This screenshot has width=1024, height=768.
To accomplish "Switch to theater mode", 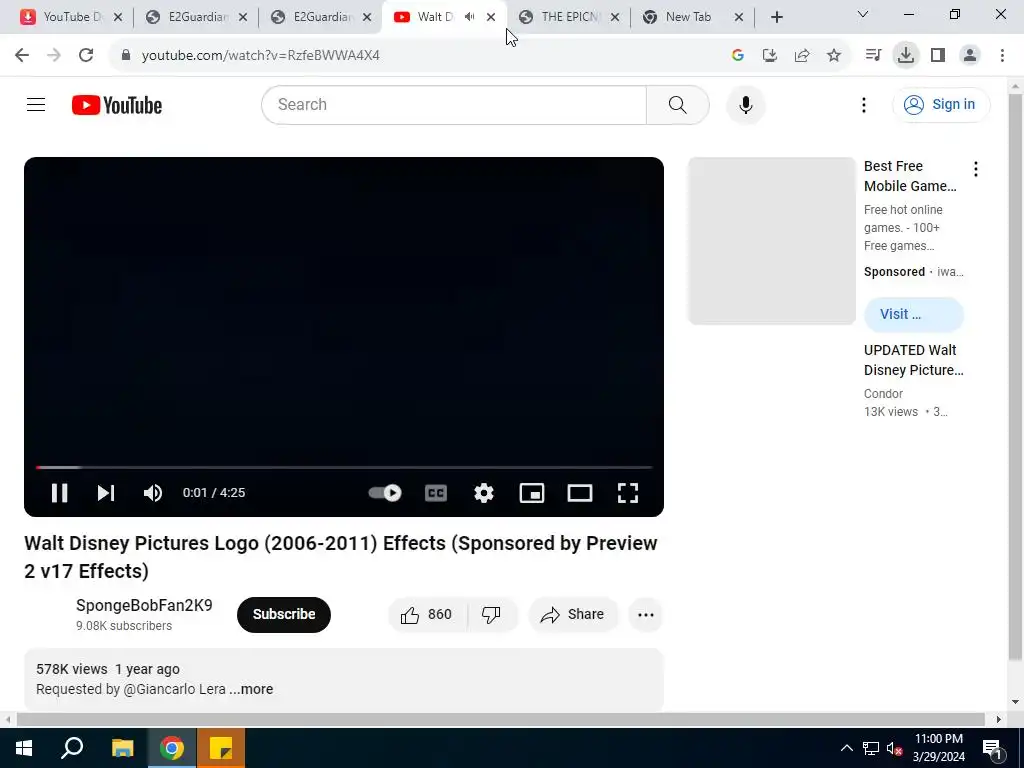I will 580,493.
